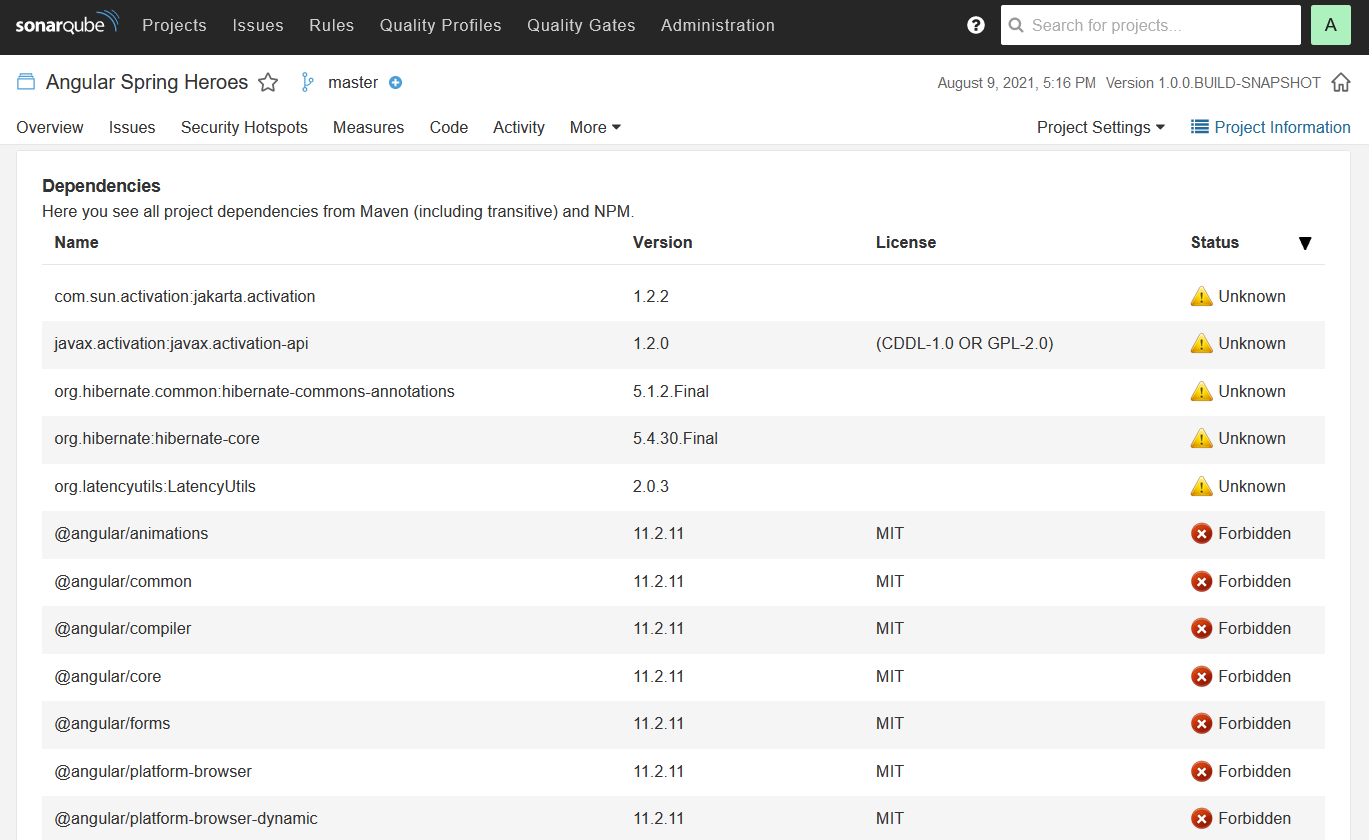Select javax.activation:javax.activation-api name cell
Viewport: 1369px width, 840px height.
click(181, 343)
